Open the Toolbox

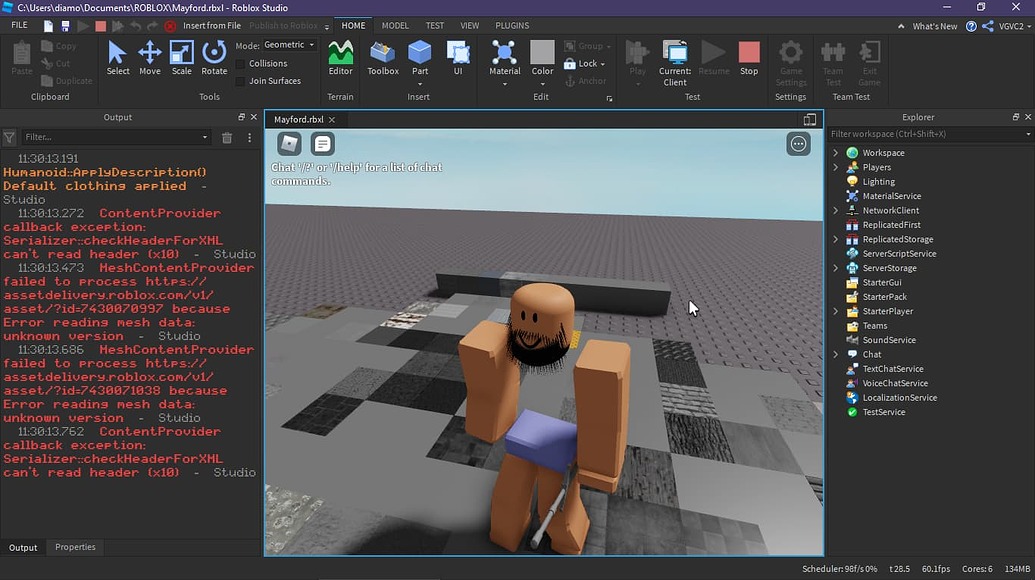point(383,57)
